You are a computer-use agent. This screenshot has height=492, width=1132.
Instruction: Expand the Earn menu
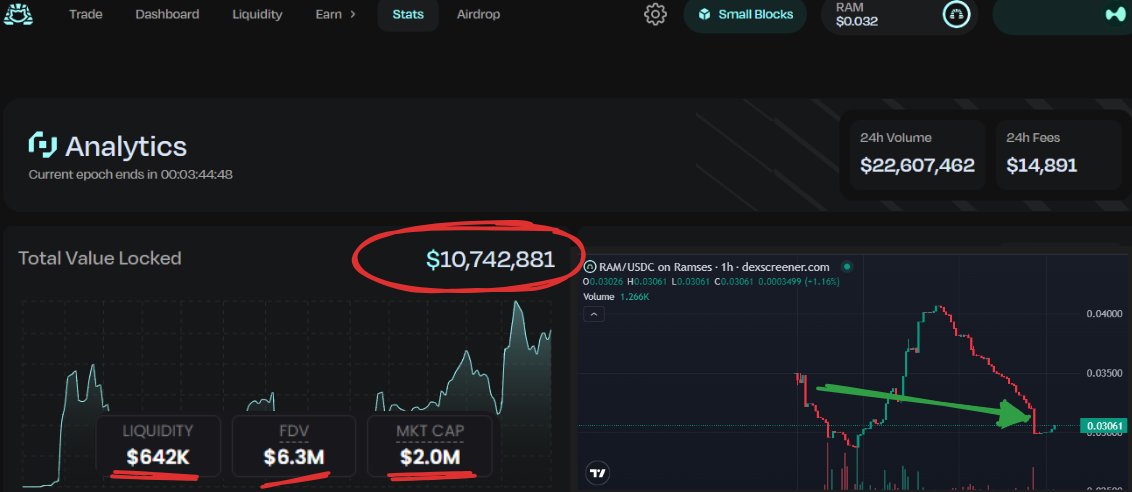pos(335,14)
